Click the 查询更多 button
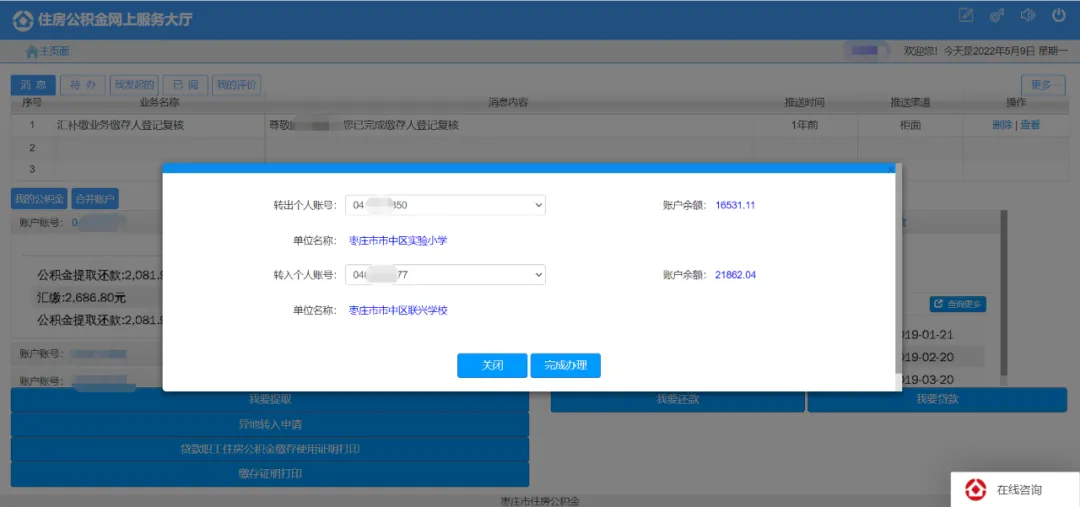 coord(957,304)
